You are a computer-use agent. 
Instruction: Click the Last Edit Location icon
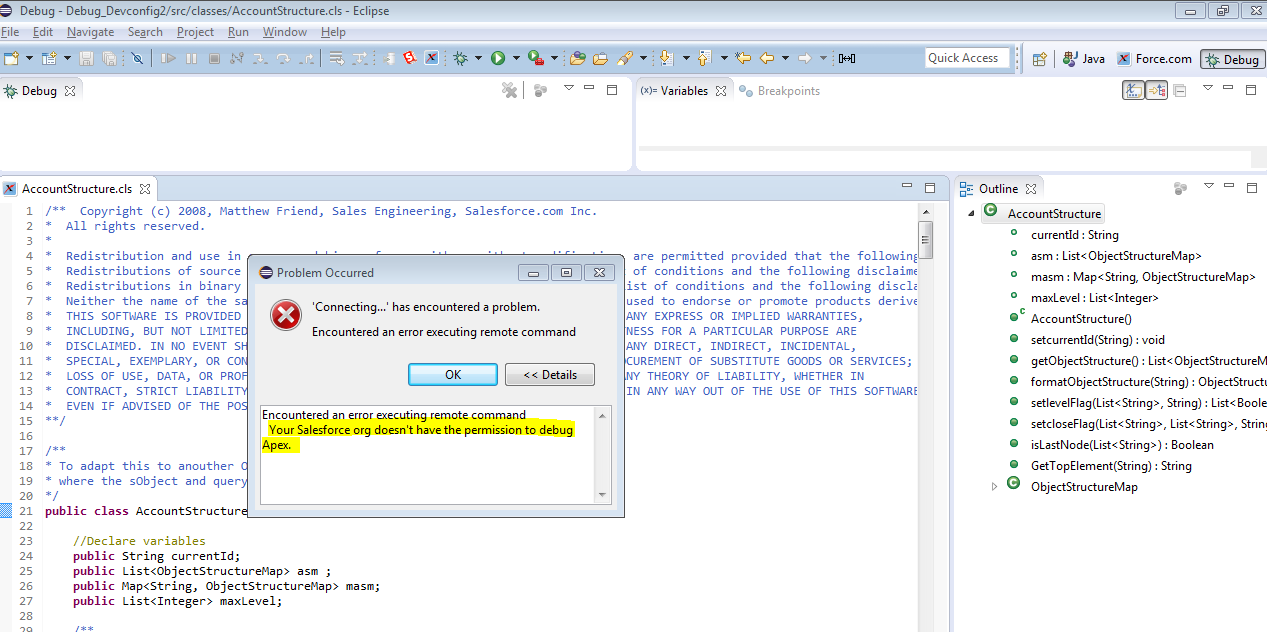[743, 59]
